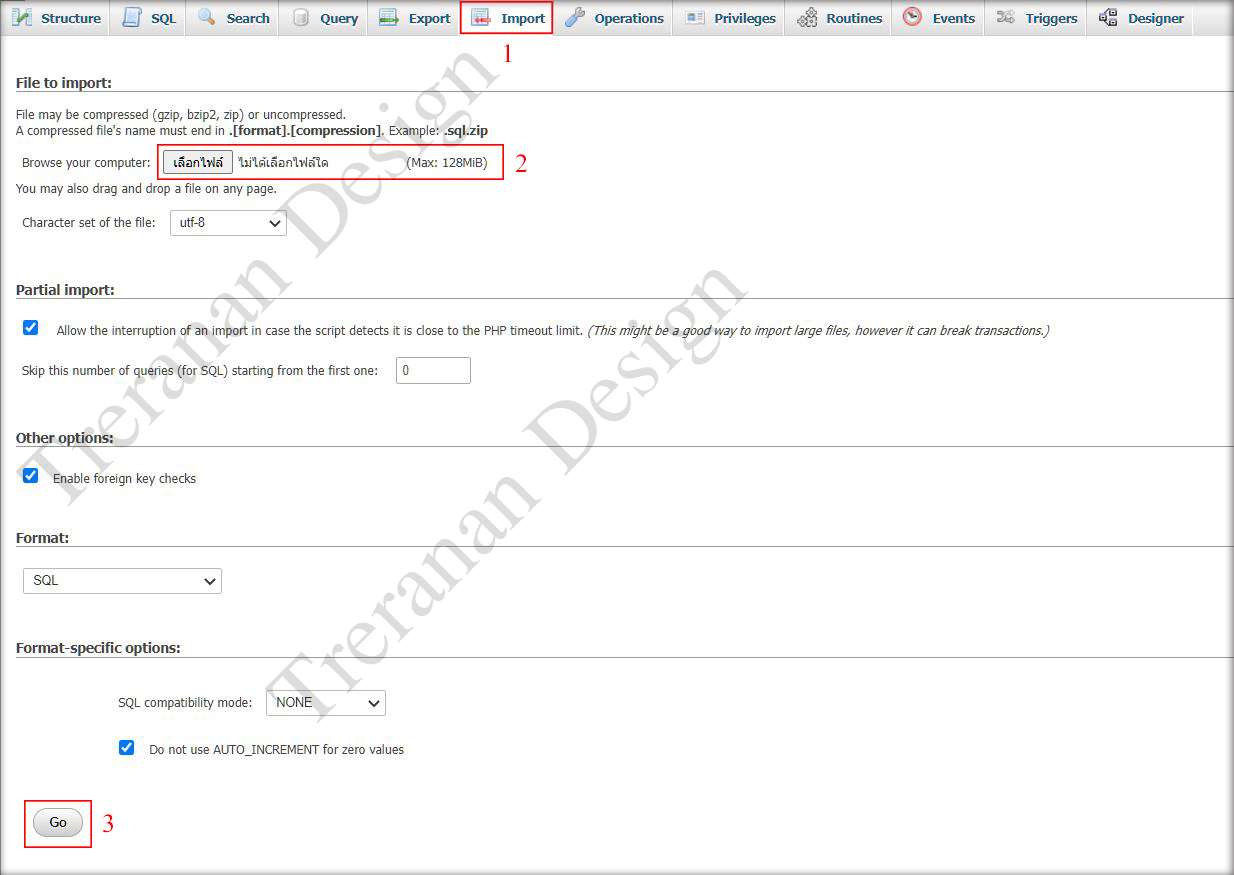Open the SQL compatibility mode dropdown

click(326, 703)
